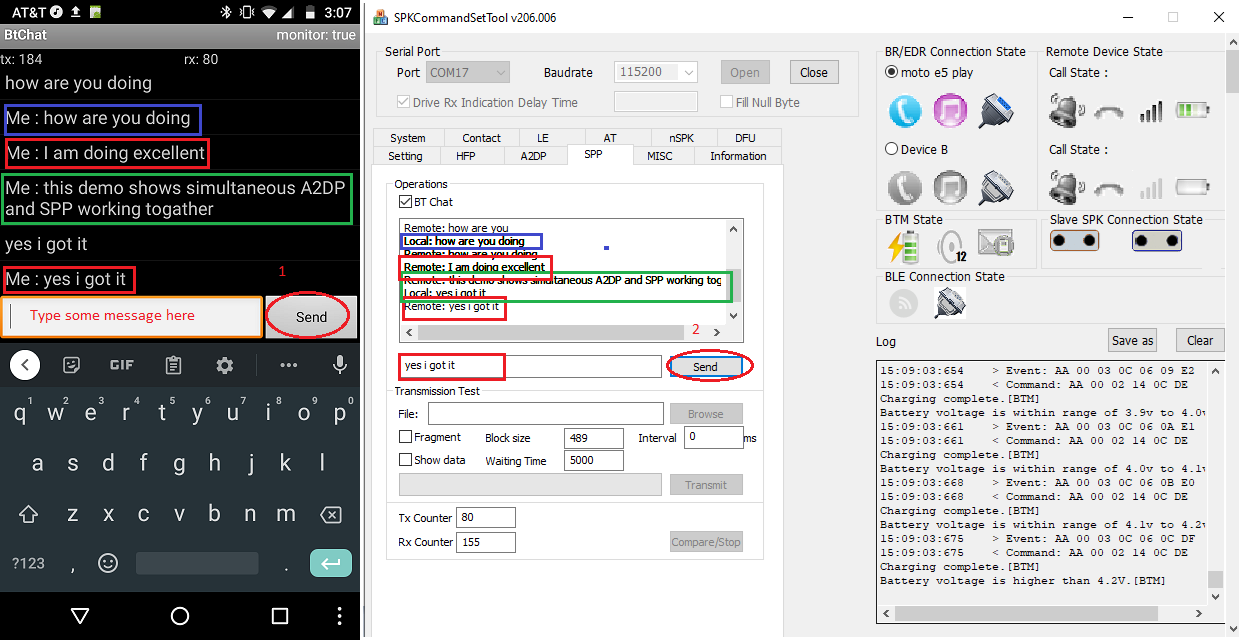Click the Close serial port button

(x=813, y=72)
